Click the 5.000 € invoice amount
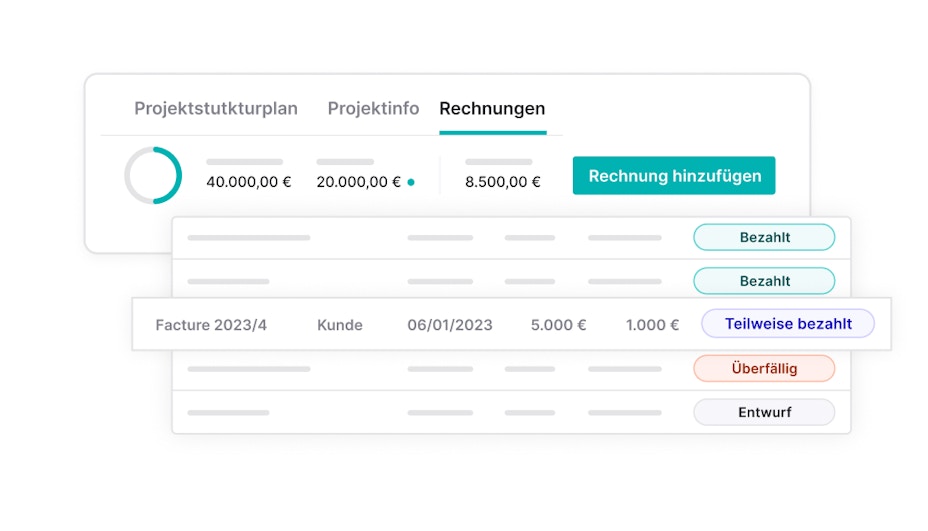 point(558,325)
